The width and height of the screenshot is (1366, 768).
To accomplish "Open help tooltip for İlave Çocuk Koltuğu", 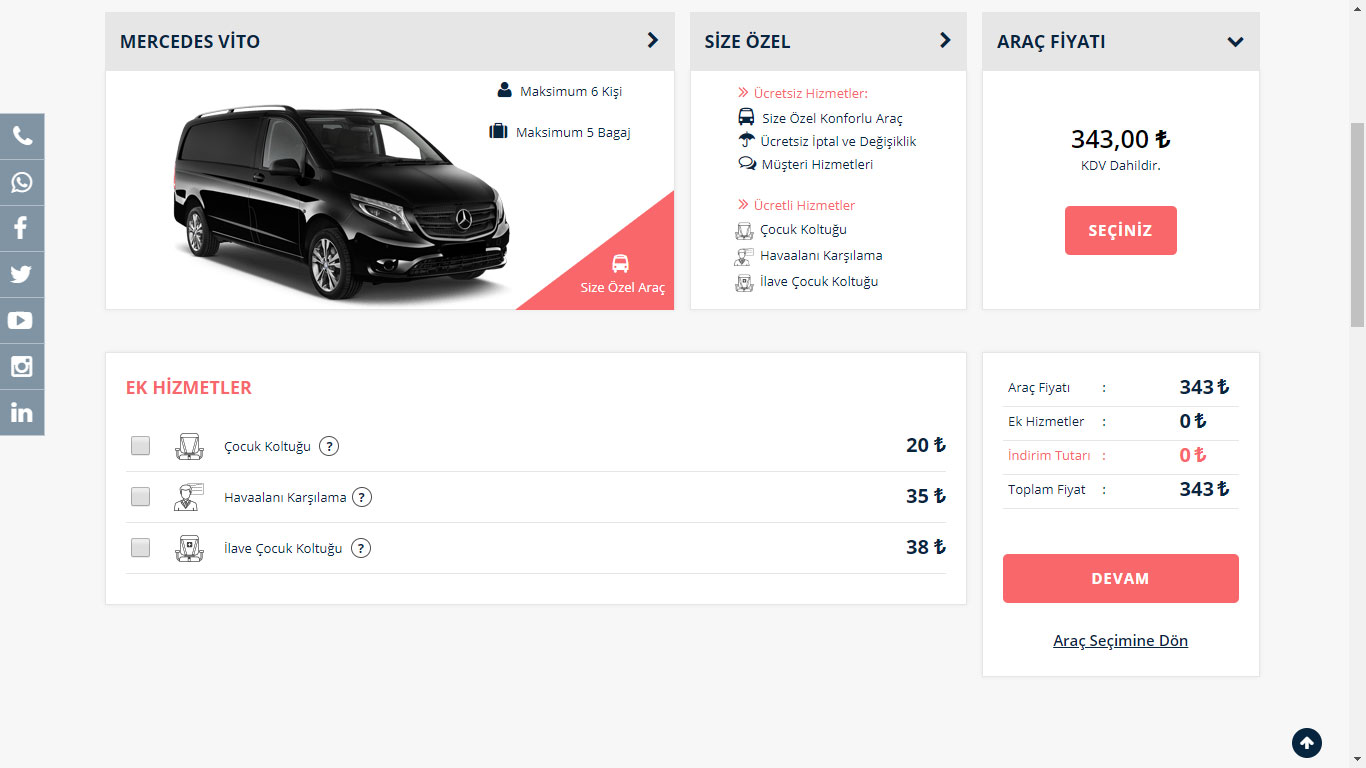I will [361, 548].
